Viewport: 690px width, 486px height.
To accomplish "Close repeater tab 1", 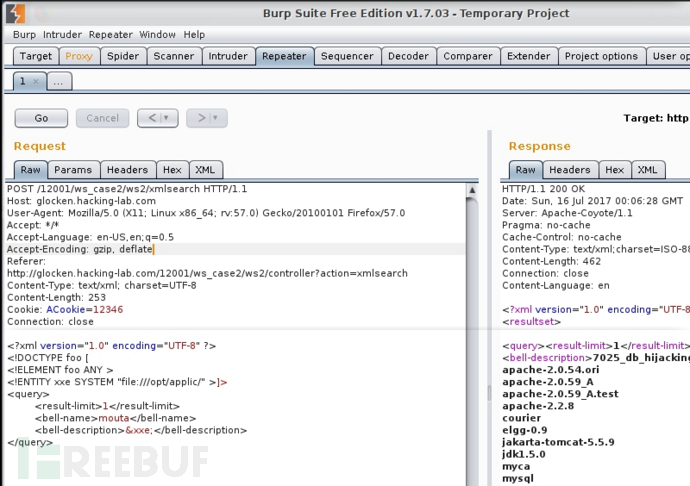I will click(x=36, y=81).
